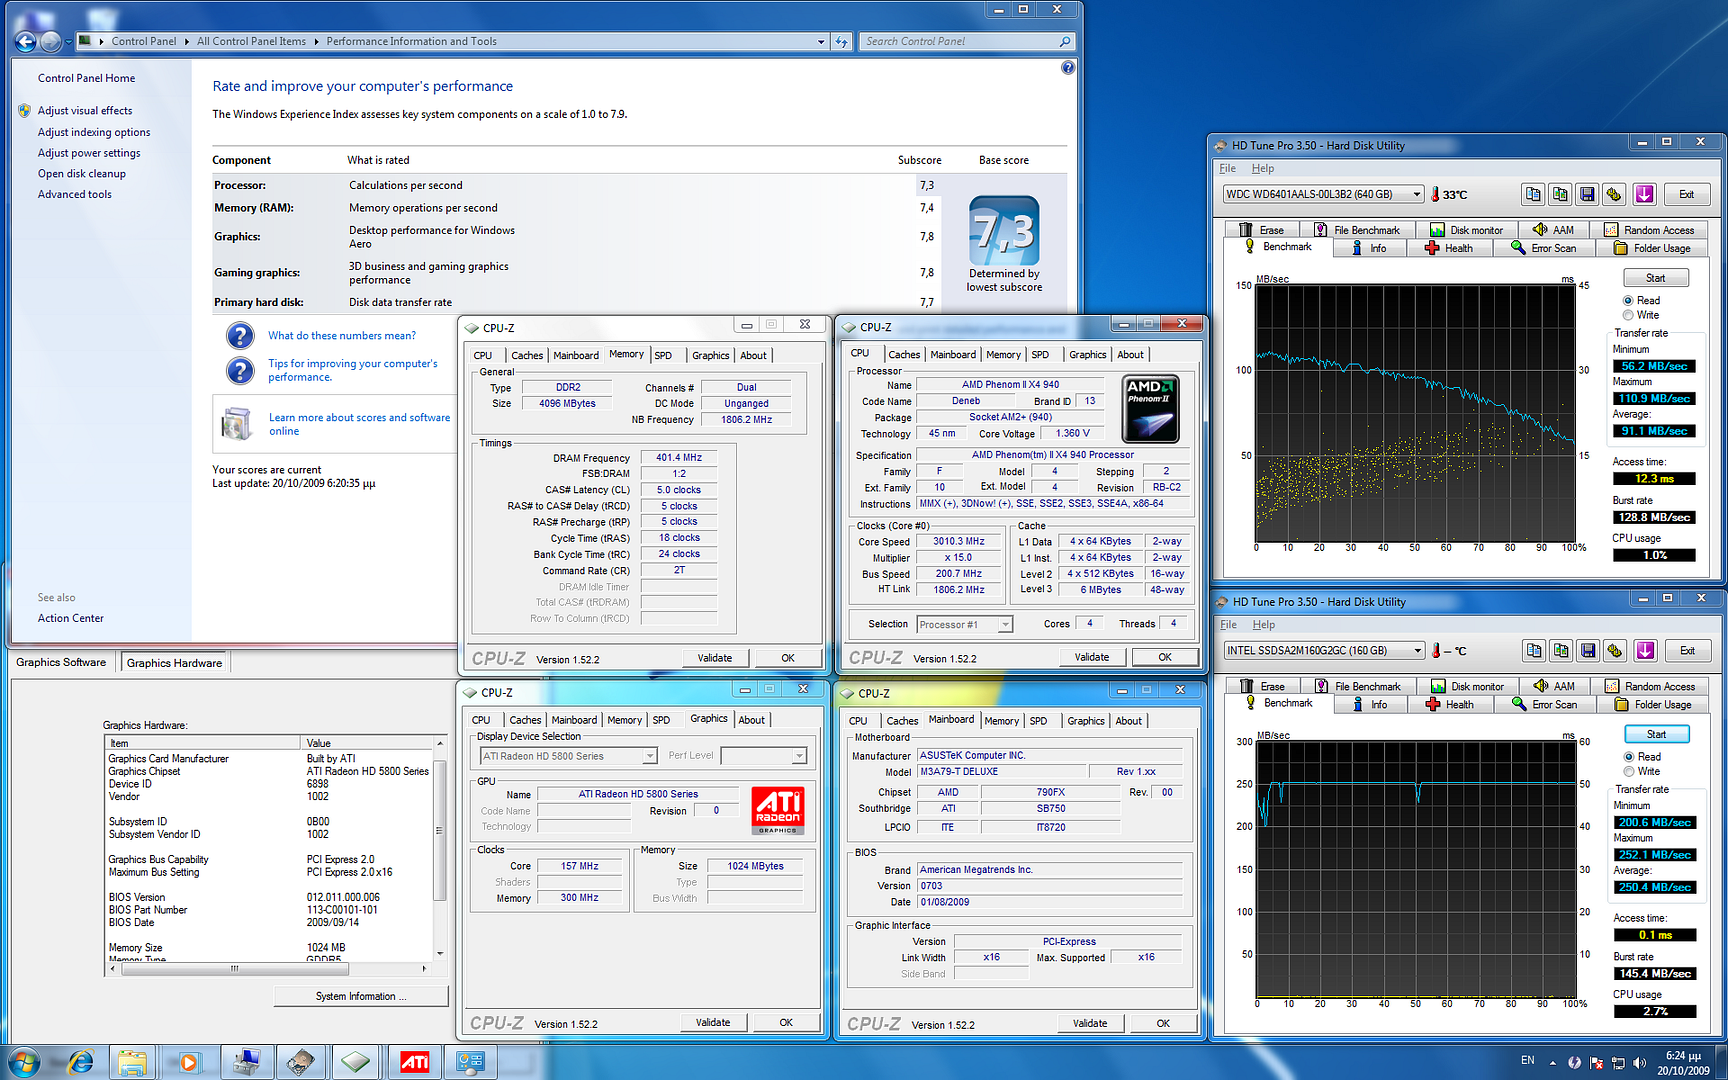Screen dimensions: 1728x1080
Task: Click the Control Panel help question-mark icon
Action: [x=1068, y=68]
